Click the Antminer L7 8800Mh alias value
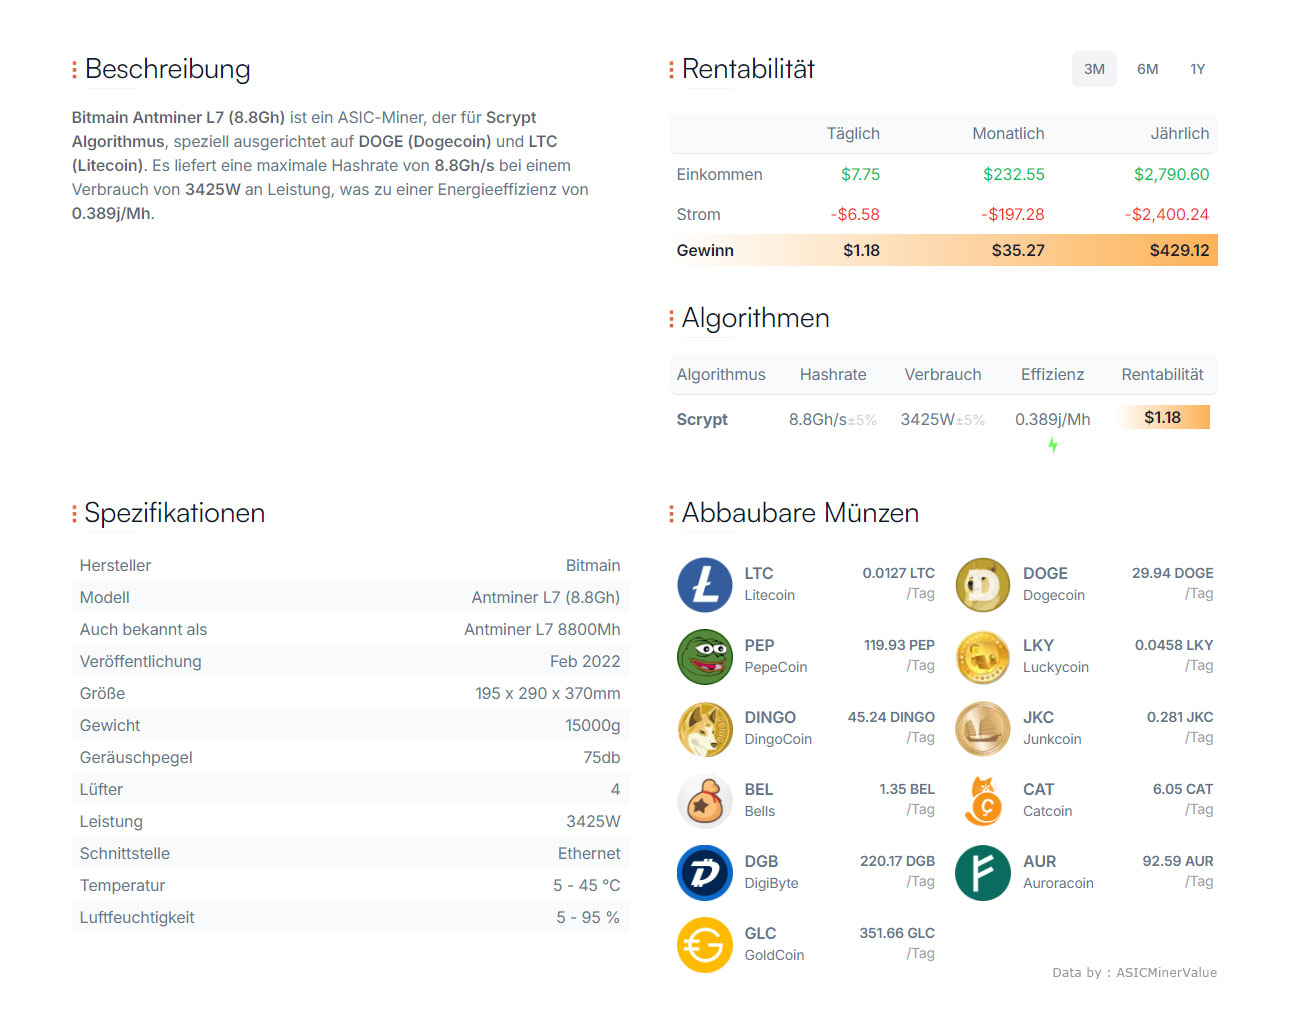Screen dimensions: 1296x1030 tap(542, 629)
